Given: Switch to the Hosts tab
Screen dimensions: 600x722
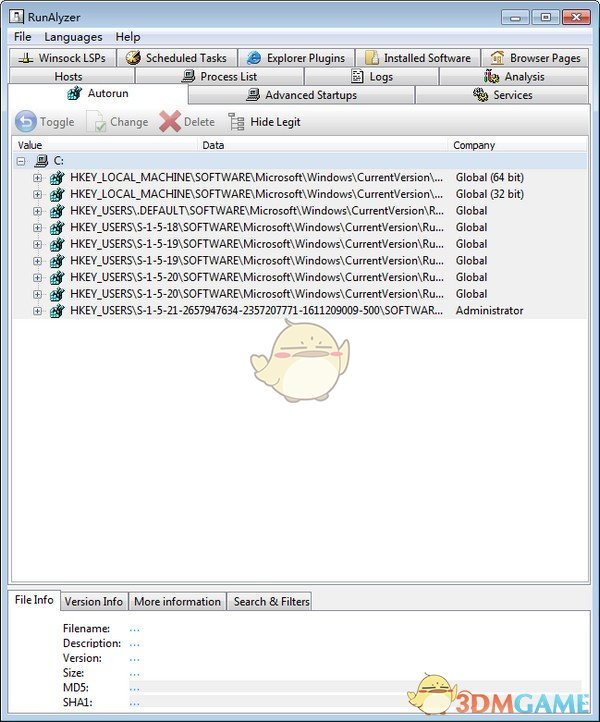Looking at the screenshot, I should (71, 76).
